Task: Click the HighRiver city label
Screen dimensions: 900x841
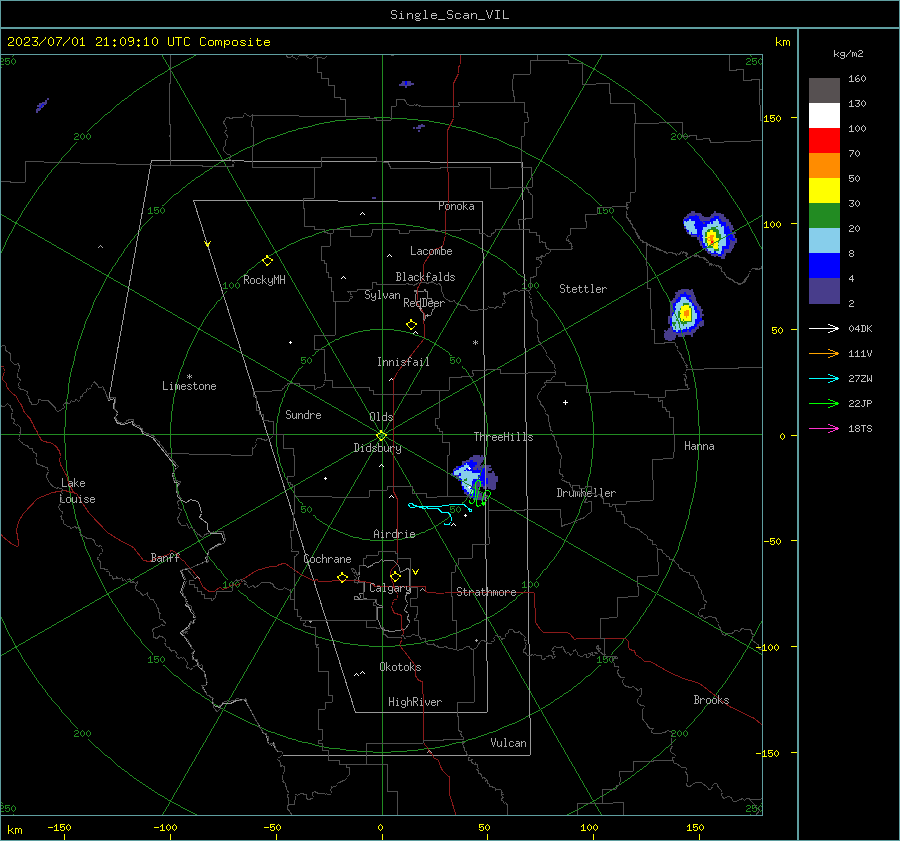Action: [x=415, y=702]
